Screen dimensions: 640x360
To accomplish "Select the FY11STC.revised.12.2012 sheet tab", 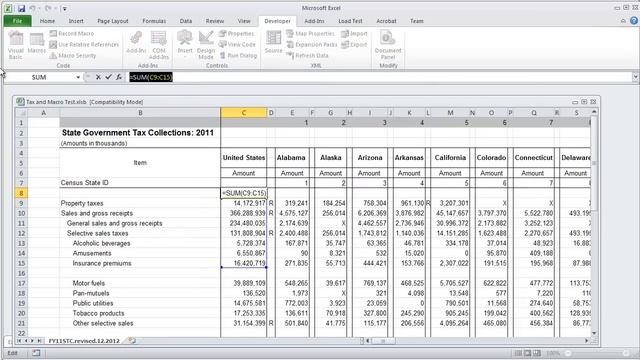I will (84, 340).
